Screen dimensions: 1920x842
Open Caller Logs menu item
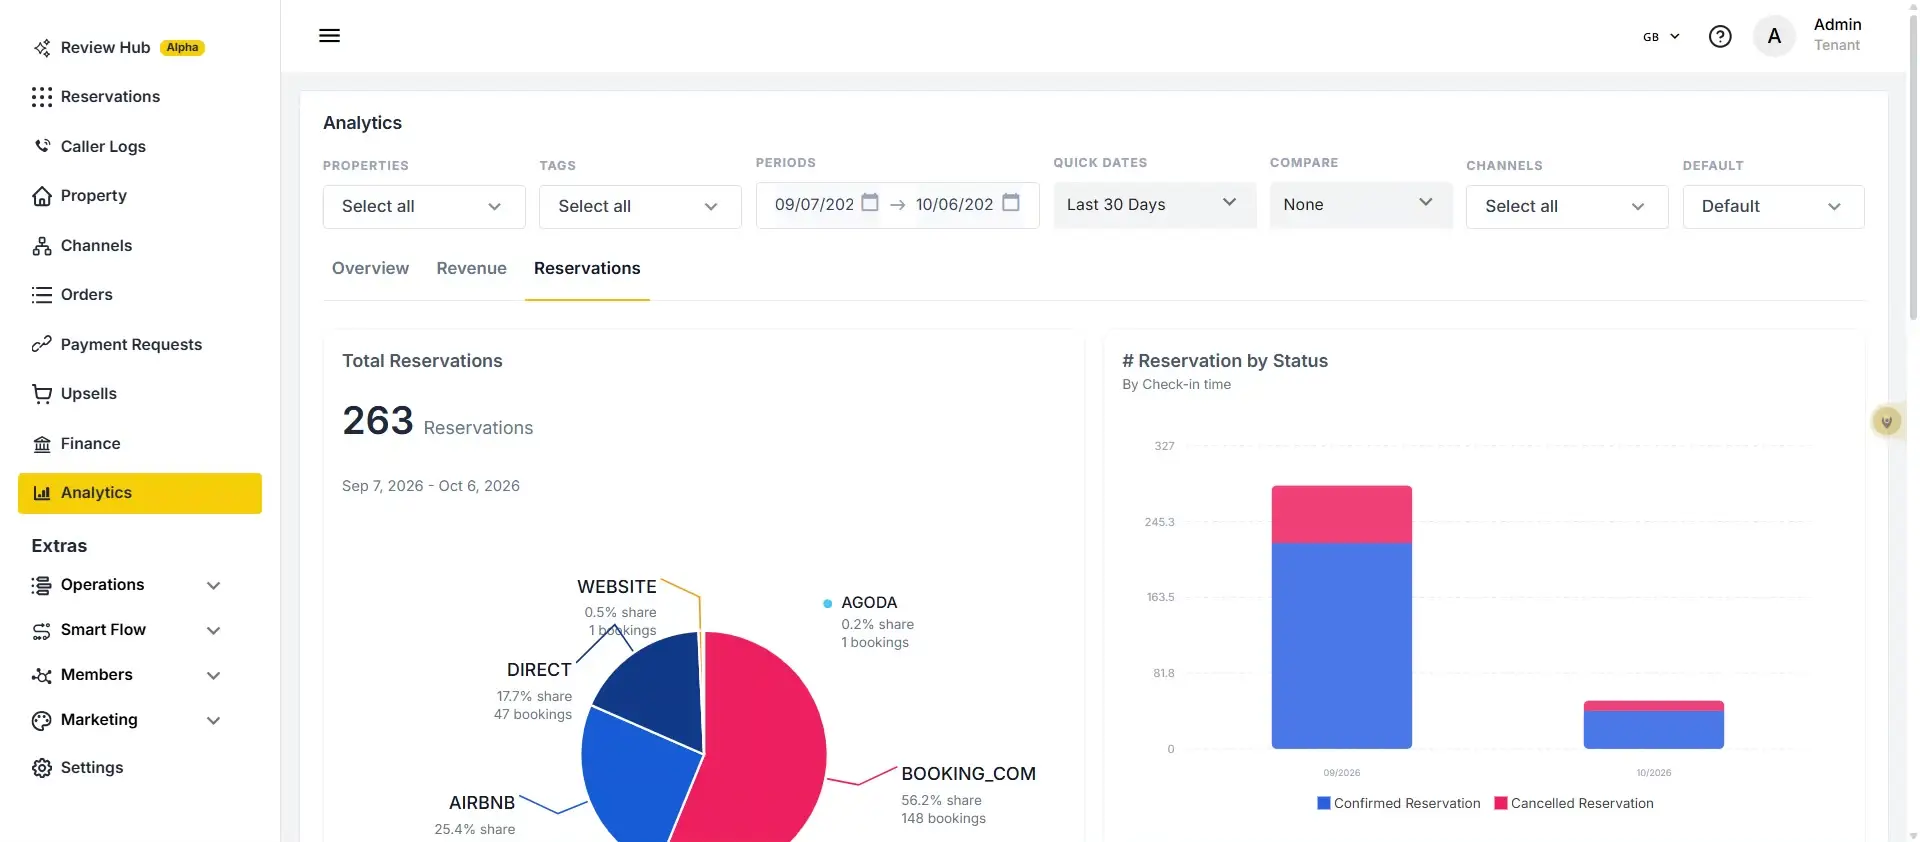pyautogui.click(x=103, y=146)
